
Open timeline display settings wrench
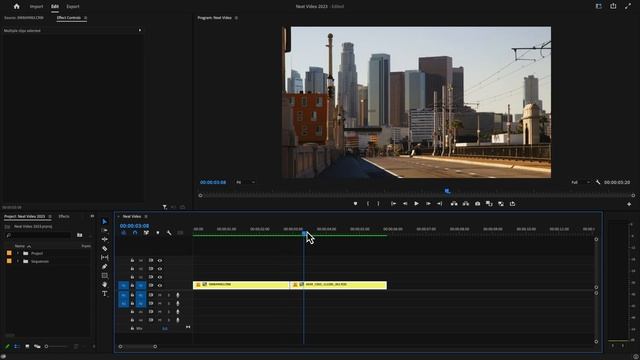click(169, 233)
